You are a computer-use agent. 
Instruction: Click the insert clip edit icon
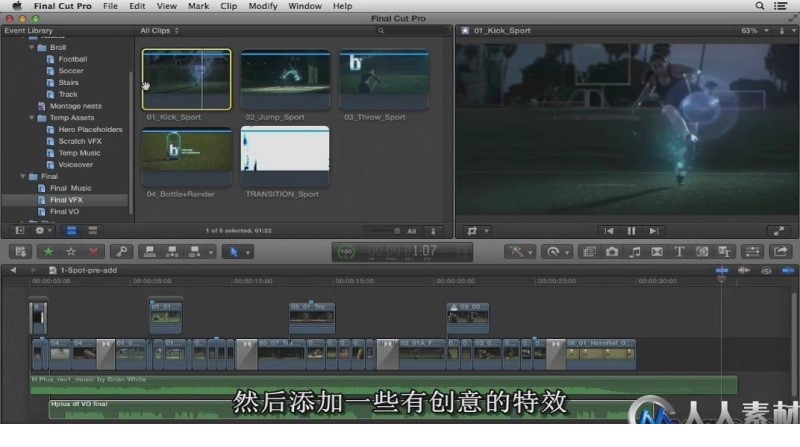(x=172, y=252)
